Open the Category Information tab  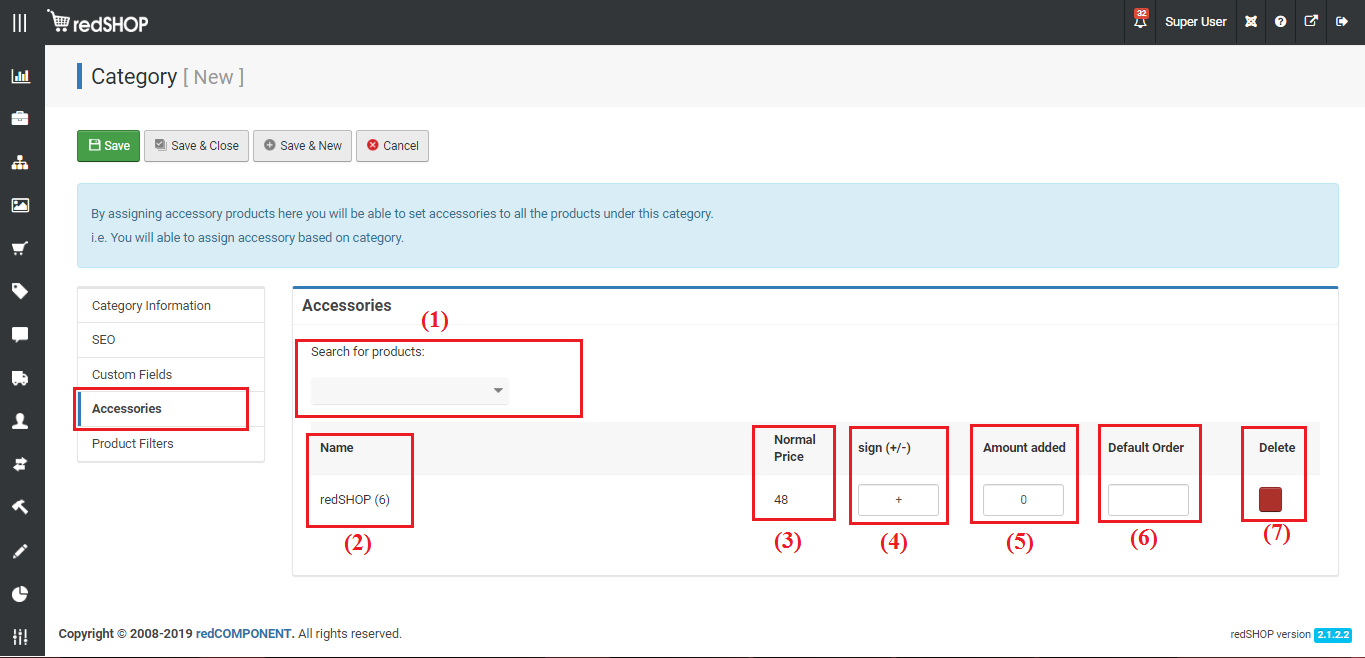click(x=171, y=306)
